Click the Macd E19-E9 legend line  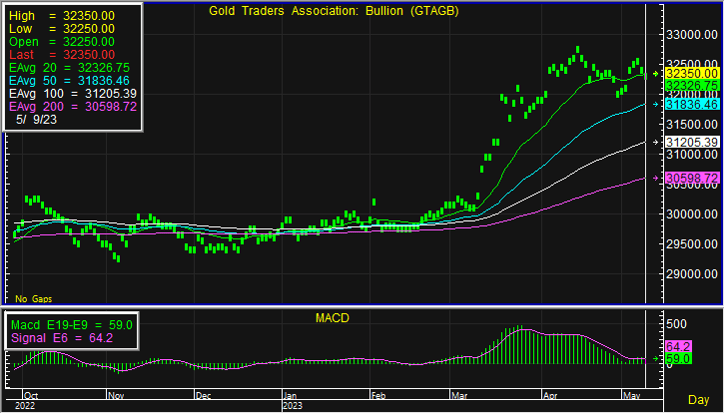(x=65, y=325)
